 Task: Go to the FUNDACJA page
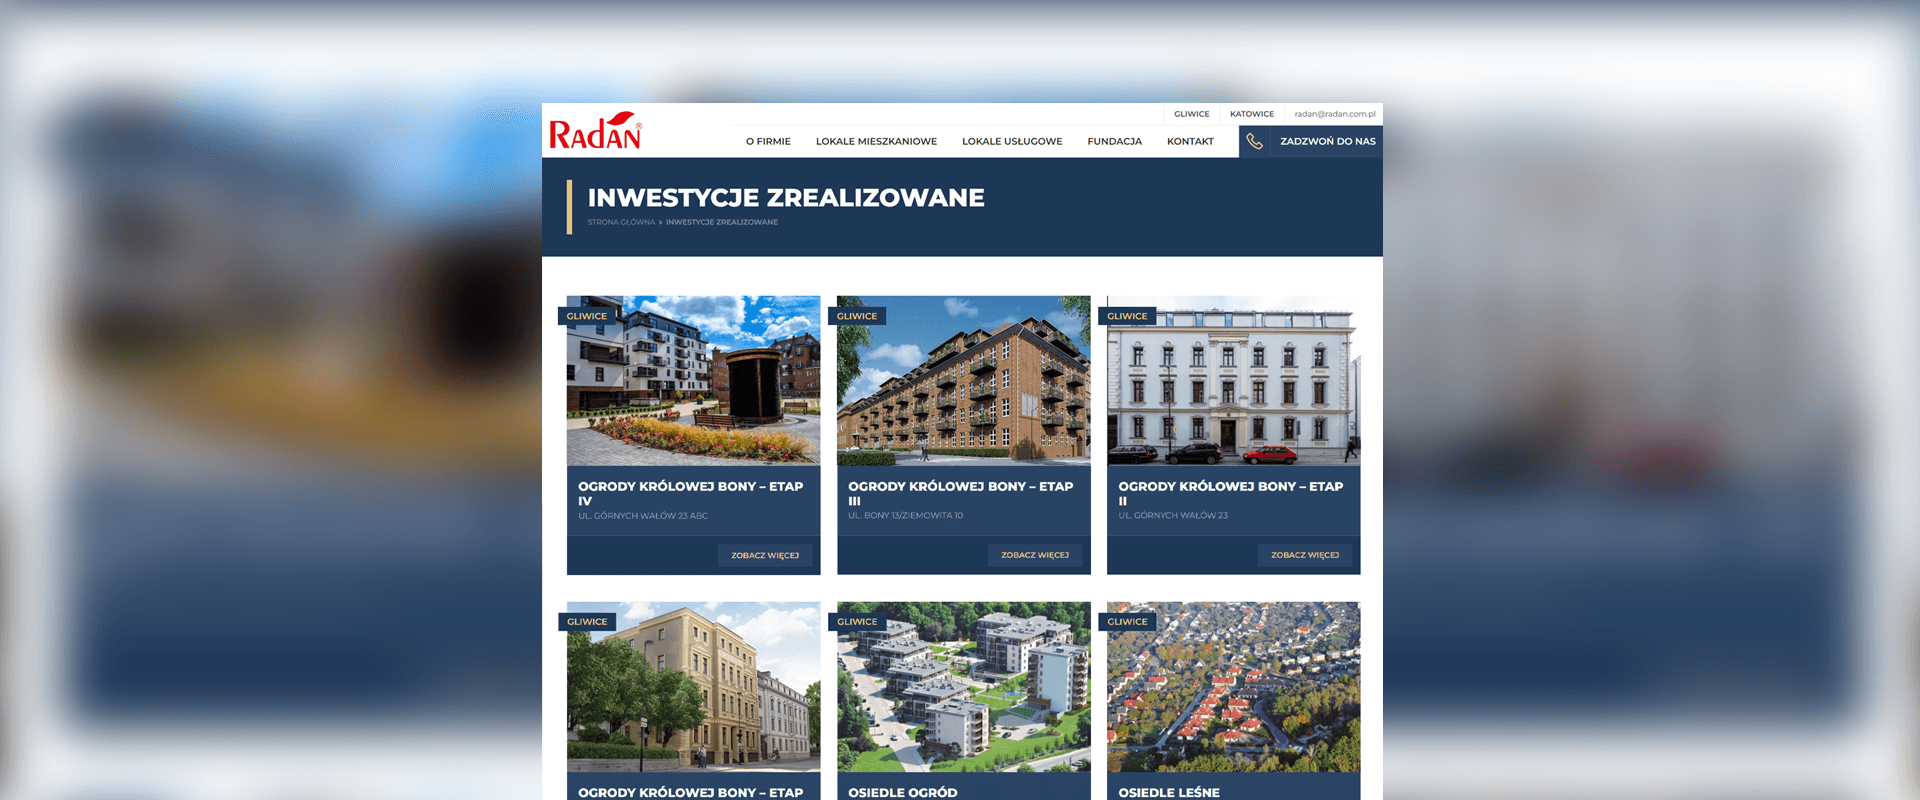1114,141
